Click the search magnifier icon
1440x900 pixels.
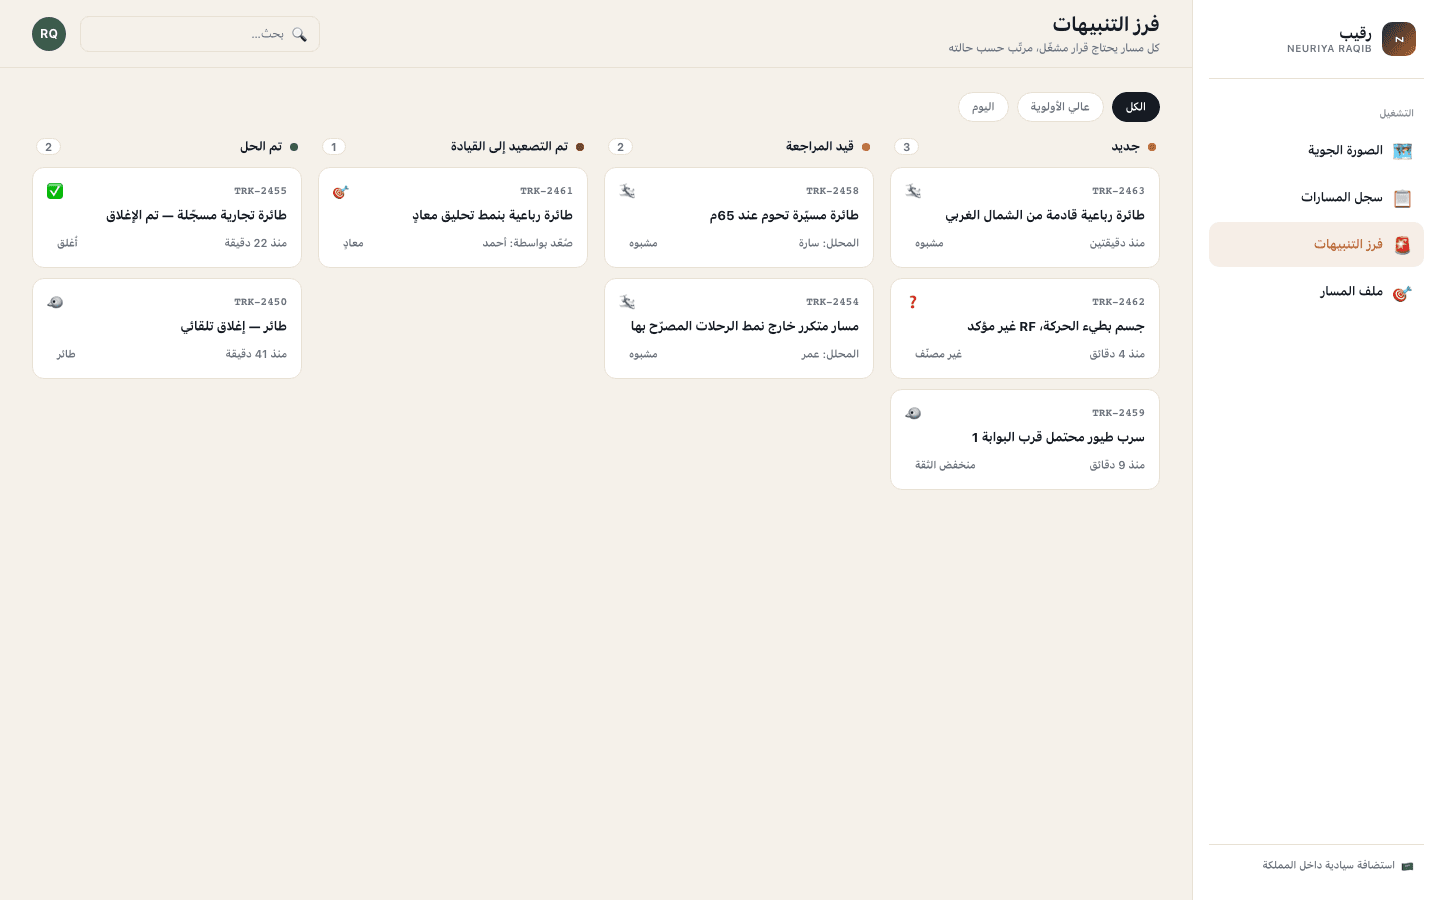299,34
